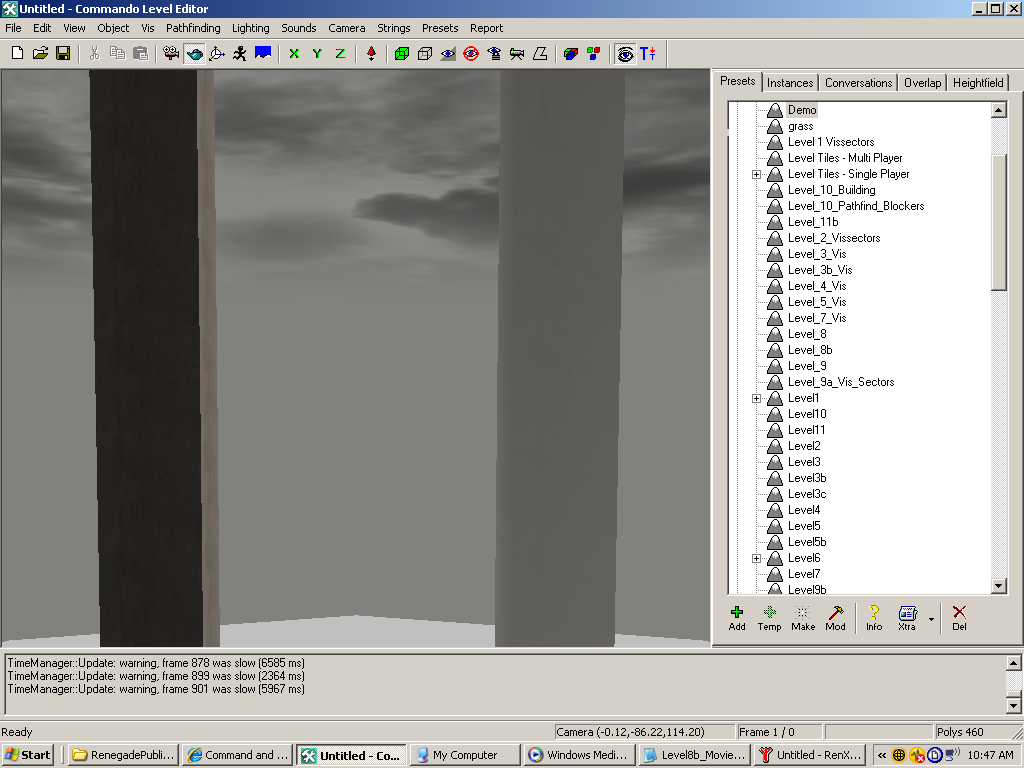Expand the Level Tiles - Single Player node
Image resolution: width=1024 pixels, height=768 pixels.
[757, 174]
